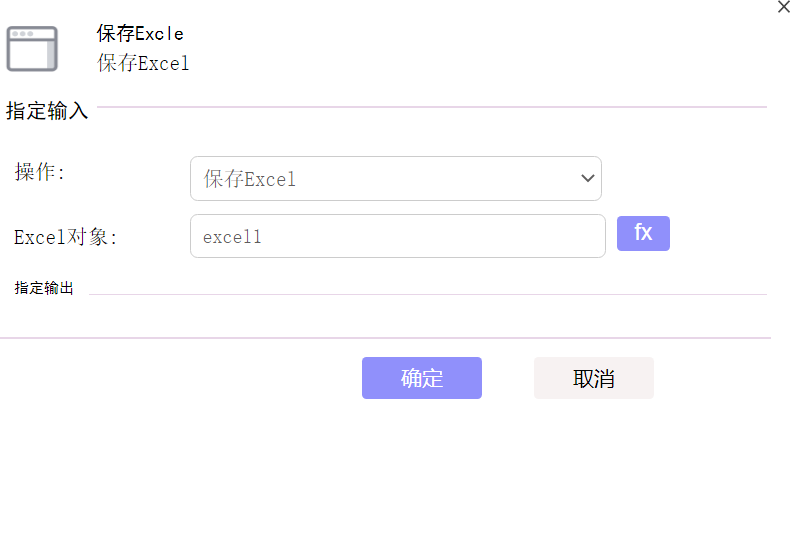Click the 操作: field label

point(39,172)
